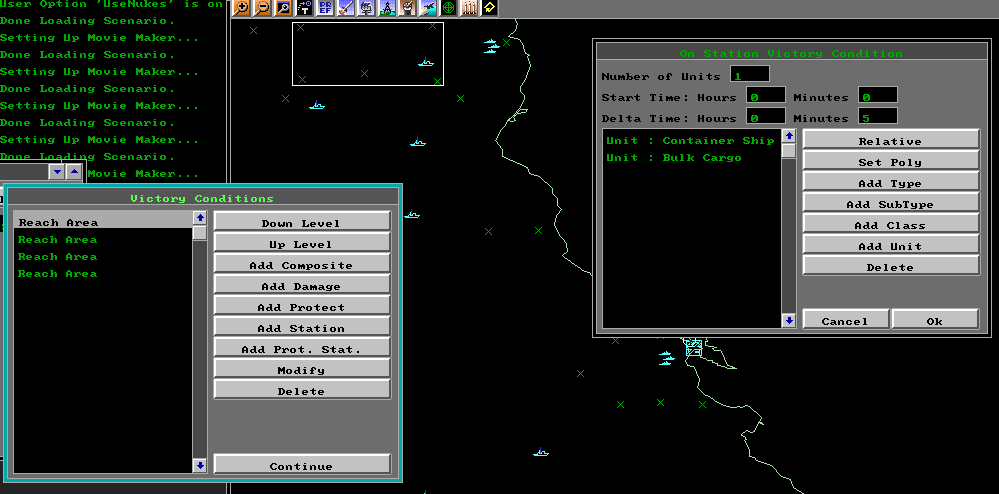The image size is (999, 494).
Task: Click the missile launch toolbar icon
Action: 345,8
